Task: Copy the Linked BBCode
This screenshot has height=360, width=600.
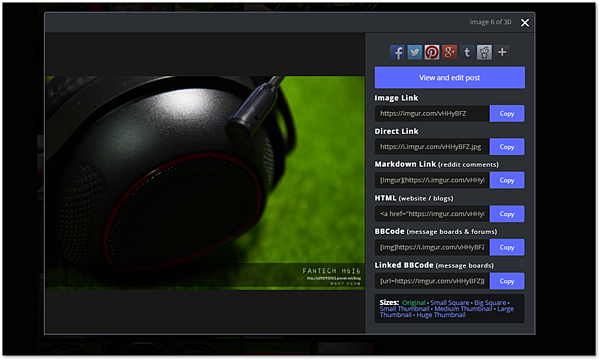Action: point(507,281)
